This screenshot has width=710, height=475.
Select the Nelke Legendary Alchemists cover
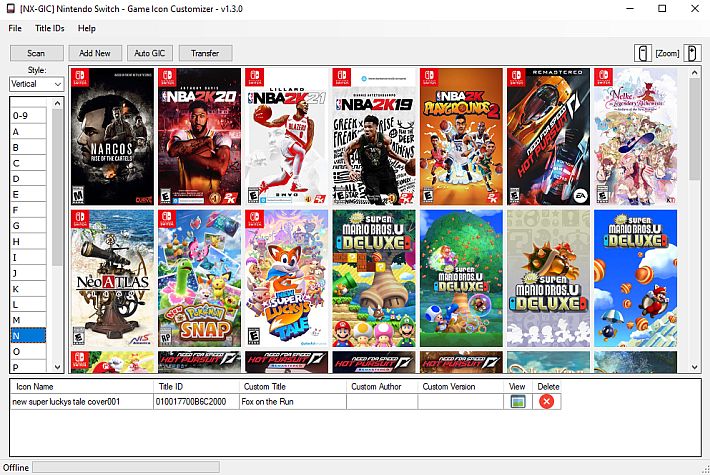[x=636, y=137]
